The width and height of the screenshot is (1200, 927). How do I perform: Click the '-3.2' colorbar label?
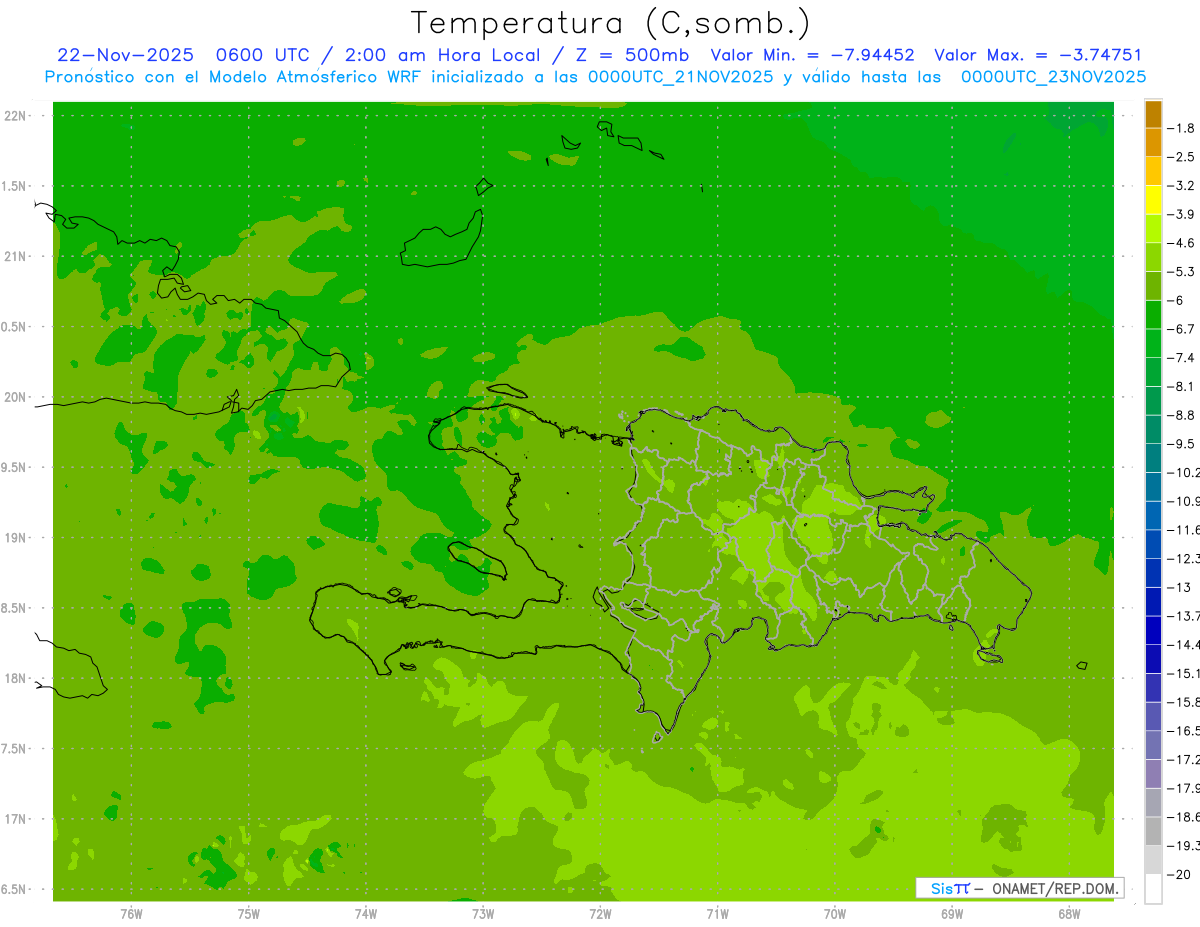(1181, 186)
